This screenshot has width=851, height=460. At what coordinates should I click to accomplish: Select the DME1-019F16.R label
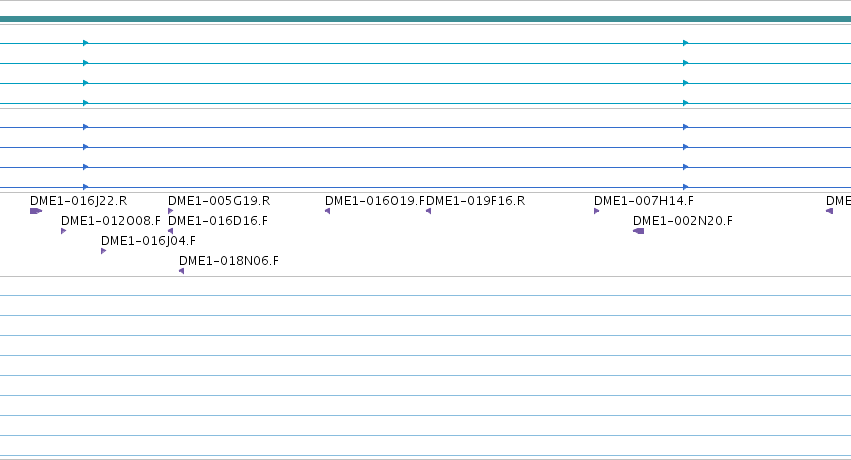click(475, 201)
